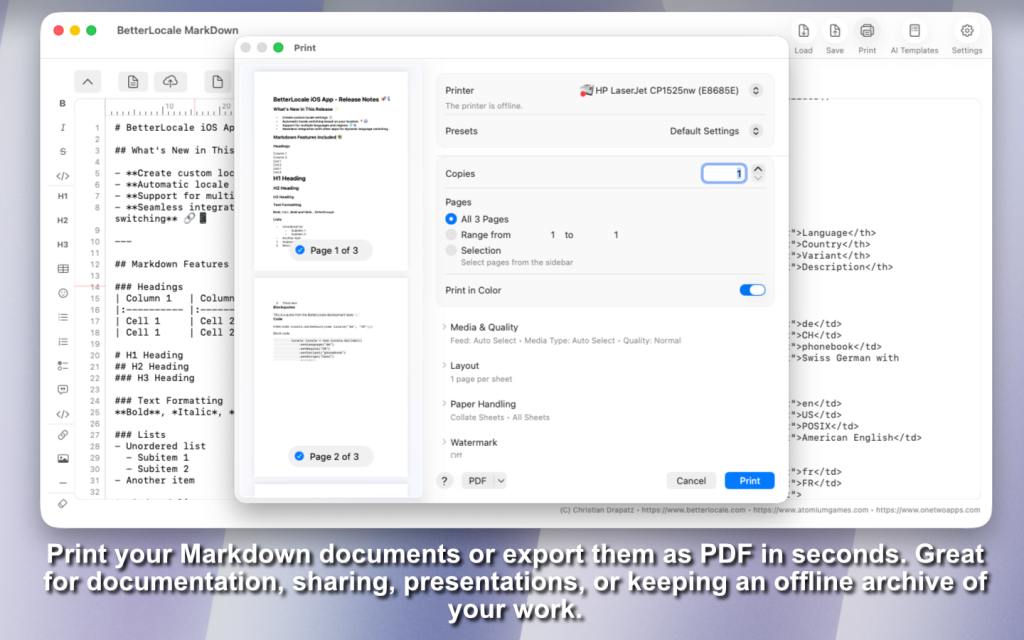The image size is (1024, 640).
Task: Insert an image from the sidebar
Action: (62, 459)
